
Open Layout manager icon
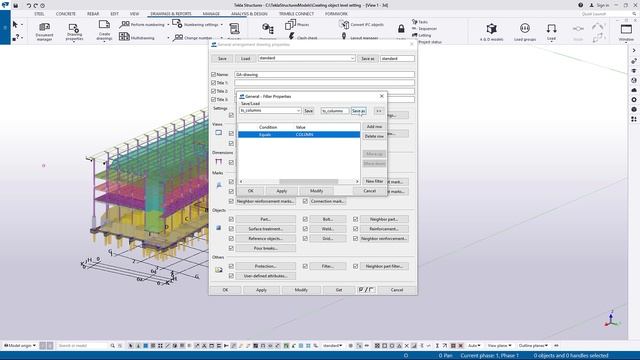pyautogui.click(x=344, y=37)
